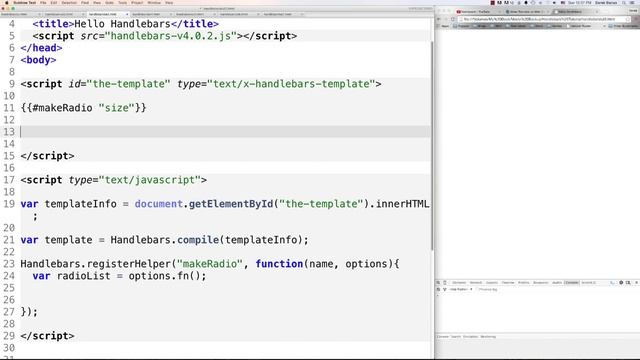
Task: Toggle the Preserve log checkbox
Action: click(478, 289)
